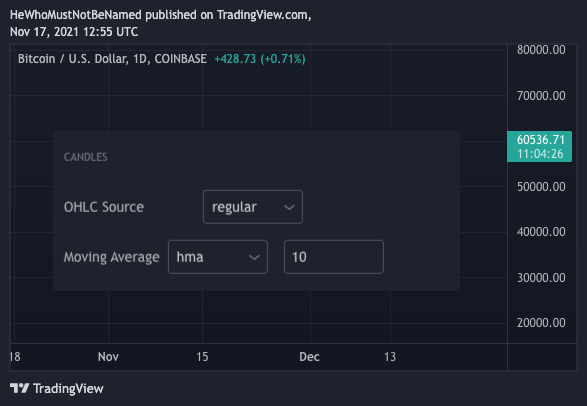The width and height of the screenshot is (587, 406).
Task: Click the 15 date label on time axis
Action: click(x=202, y=357)
